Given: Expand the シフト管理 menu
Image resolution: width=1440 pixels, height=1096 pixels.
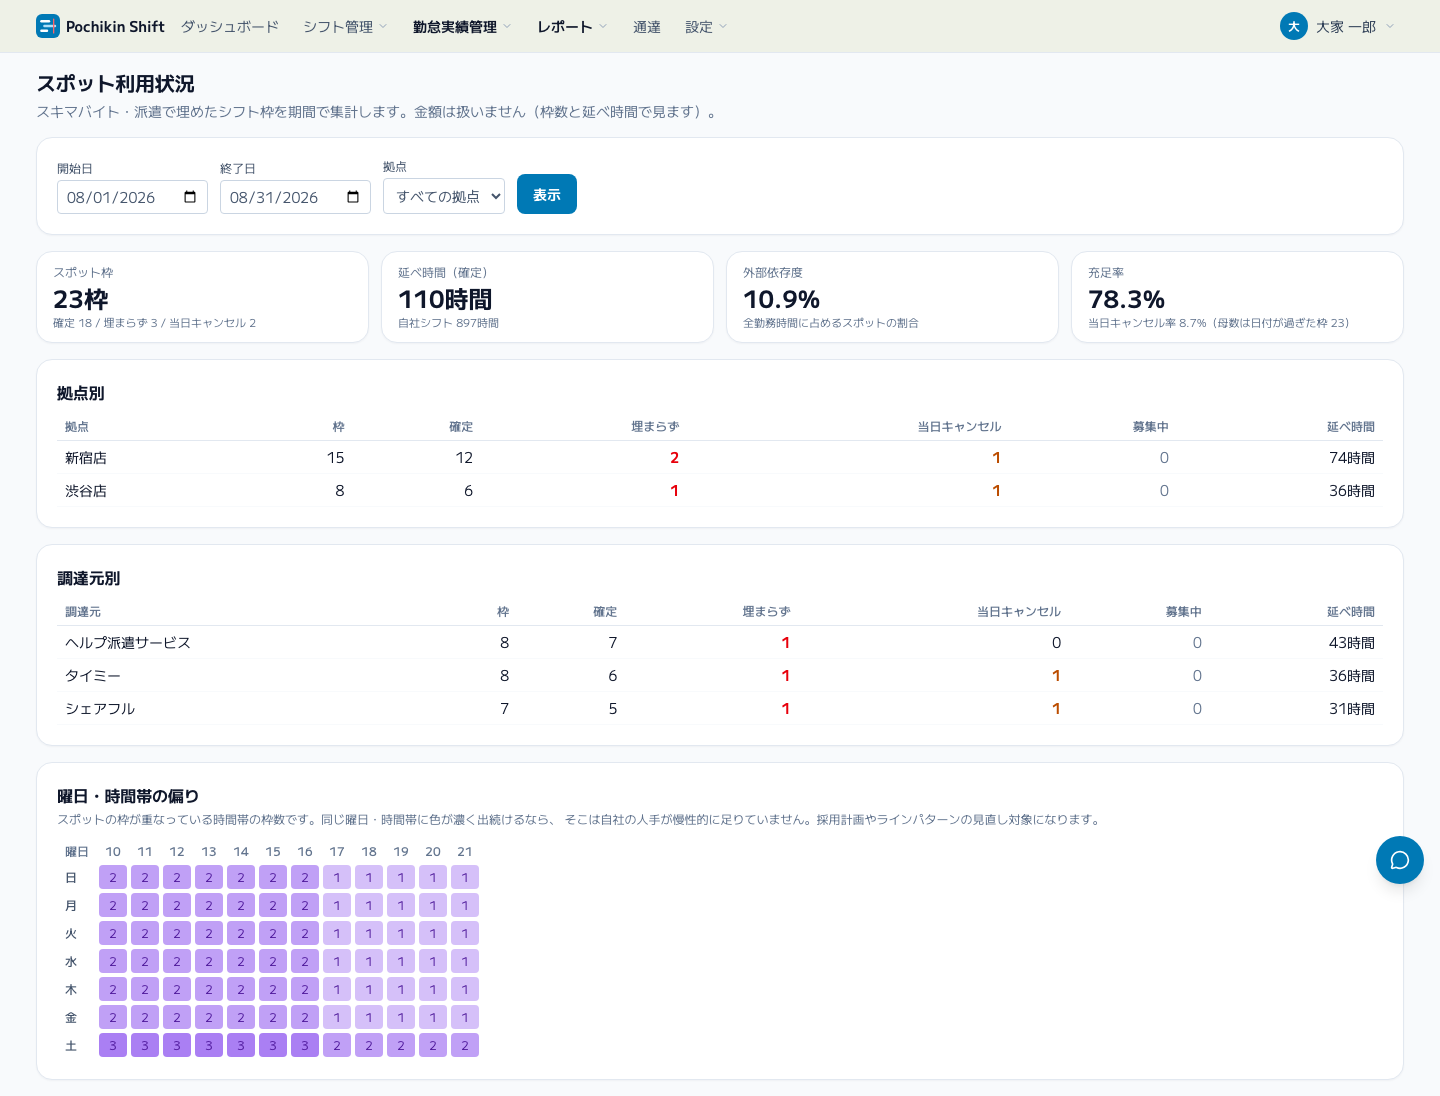Looking at the screenshot, I should click(345, 27).
